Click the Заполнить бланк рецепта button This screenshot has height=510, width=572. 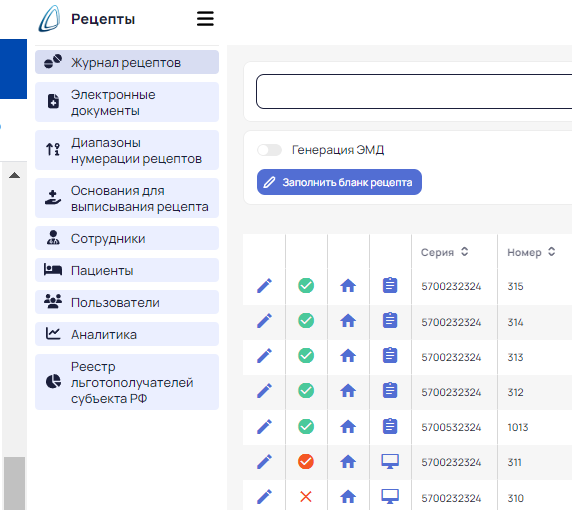click(339, 182)
